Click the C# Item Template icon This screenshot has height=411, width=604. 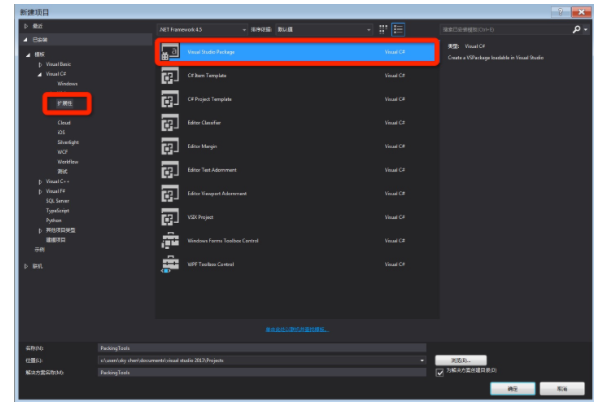tap(170, 75)
